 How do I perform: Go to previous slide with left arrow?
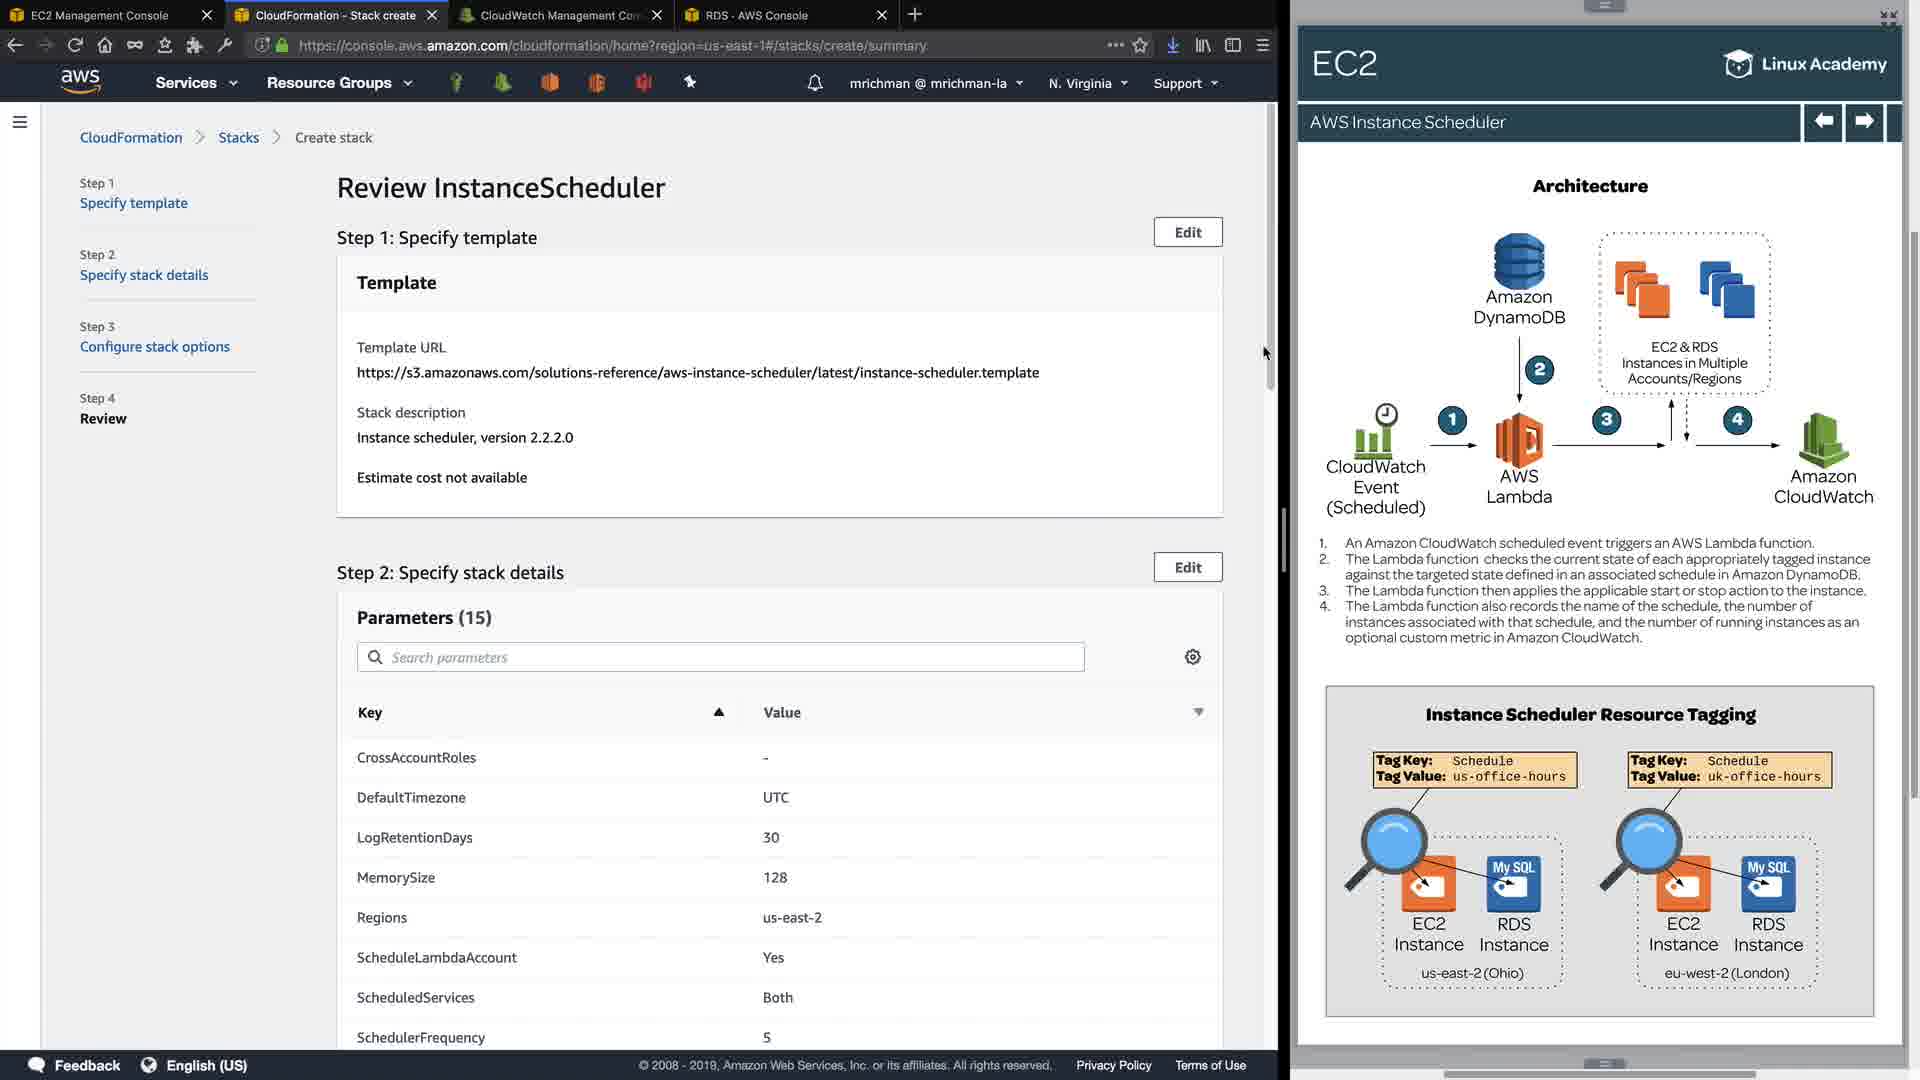point(1823,121)
